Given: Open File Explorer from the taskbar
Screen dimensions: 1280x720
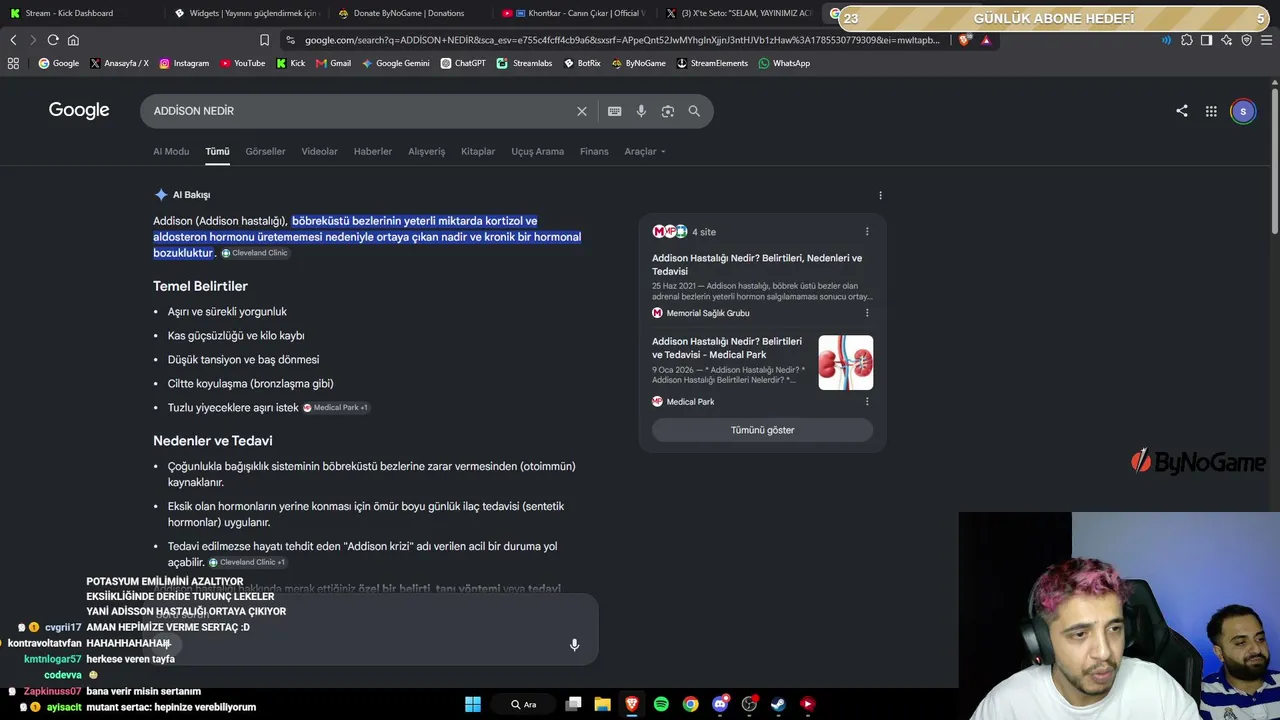Looking at the screenshot, I should pos(602,704).
